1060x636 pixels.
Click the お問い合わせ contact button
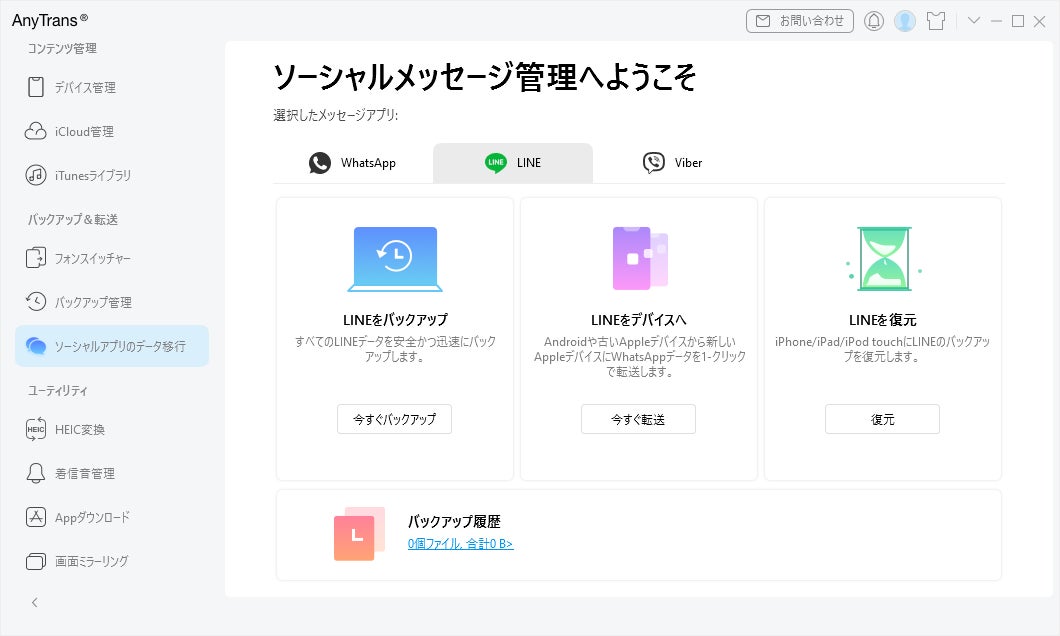[x=800, y=21]
